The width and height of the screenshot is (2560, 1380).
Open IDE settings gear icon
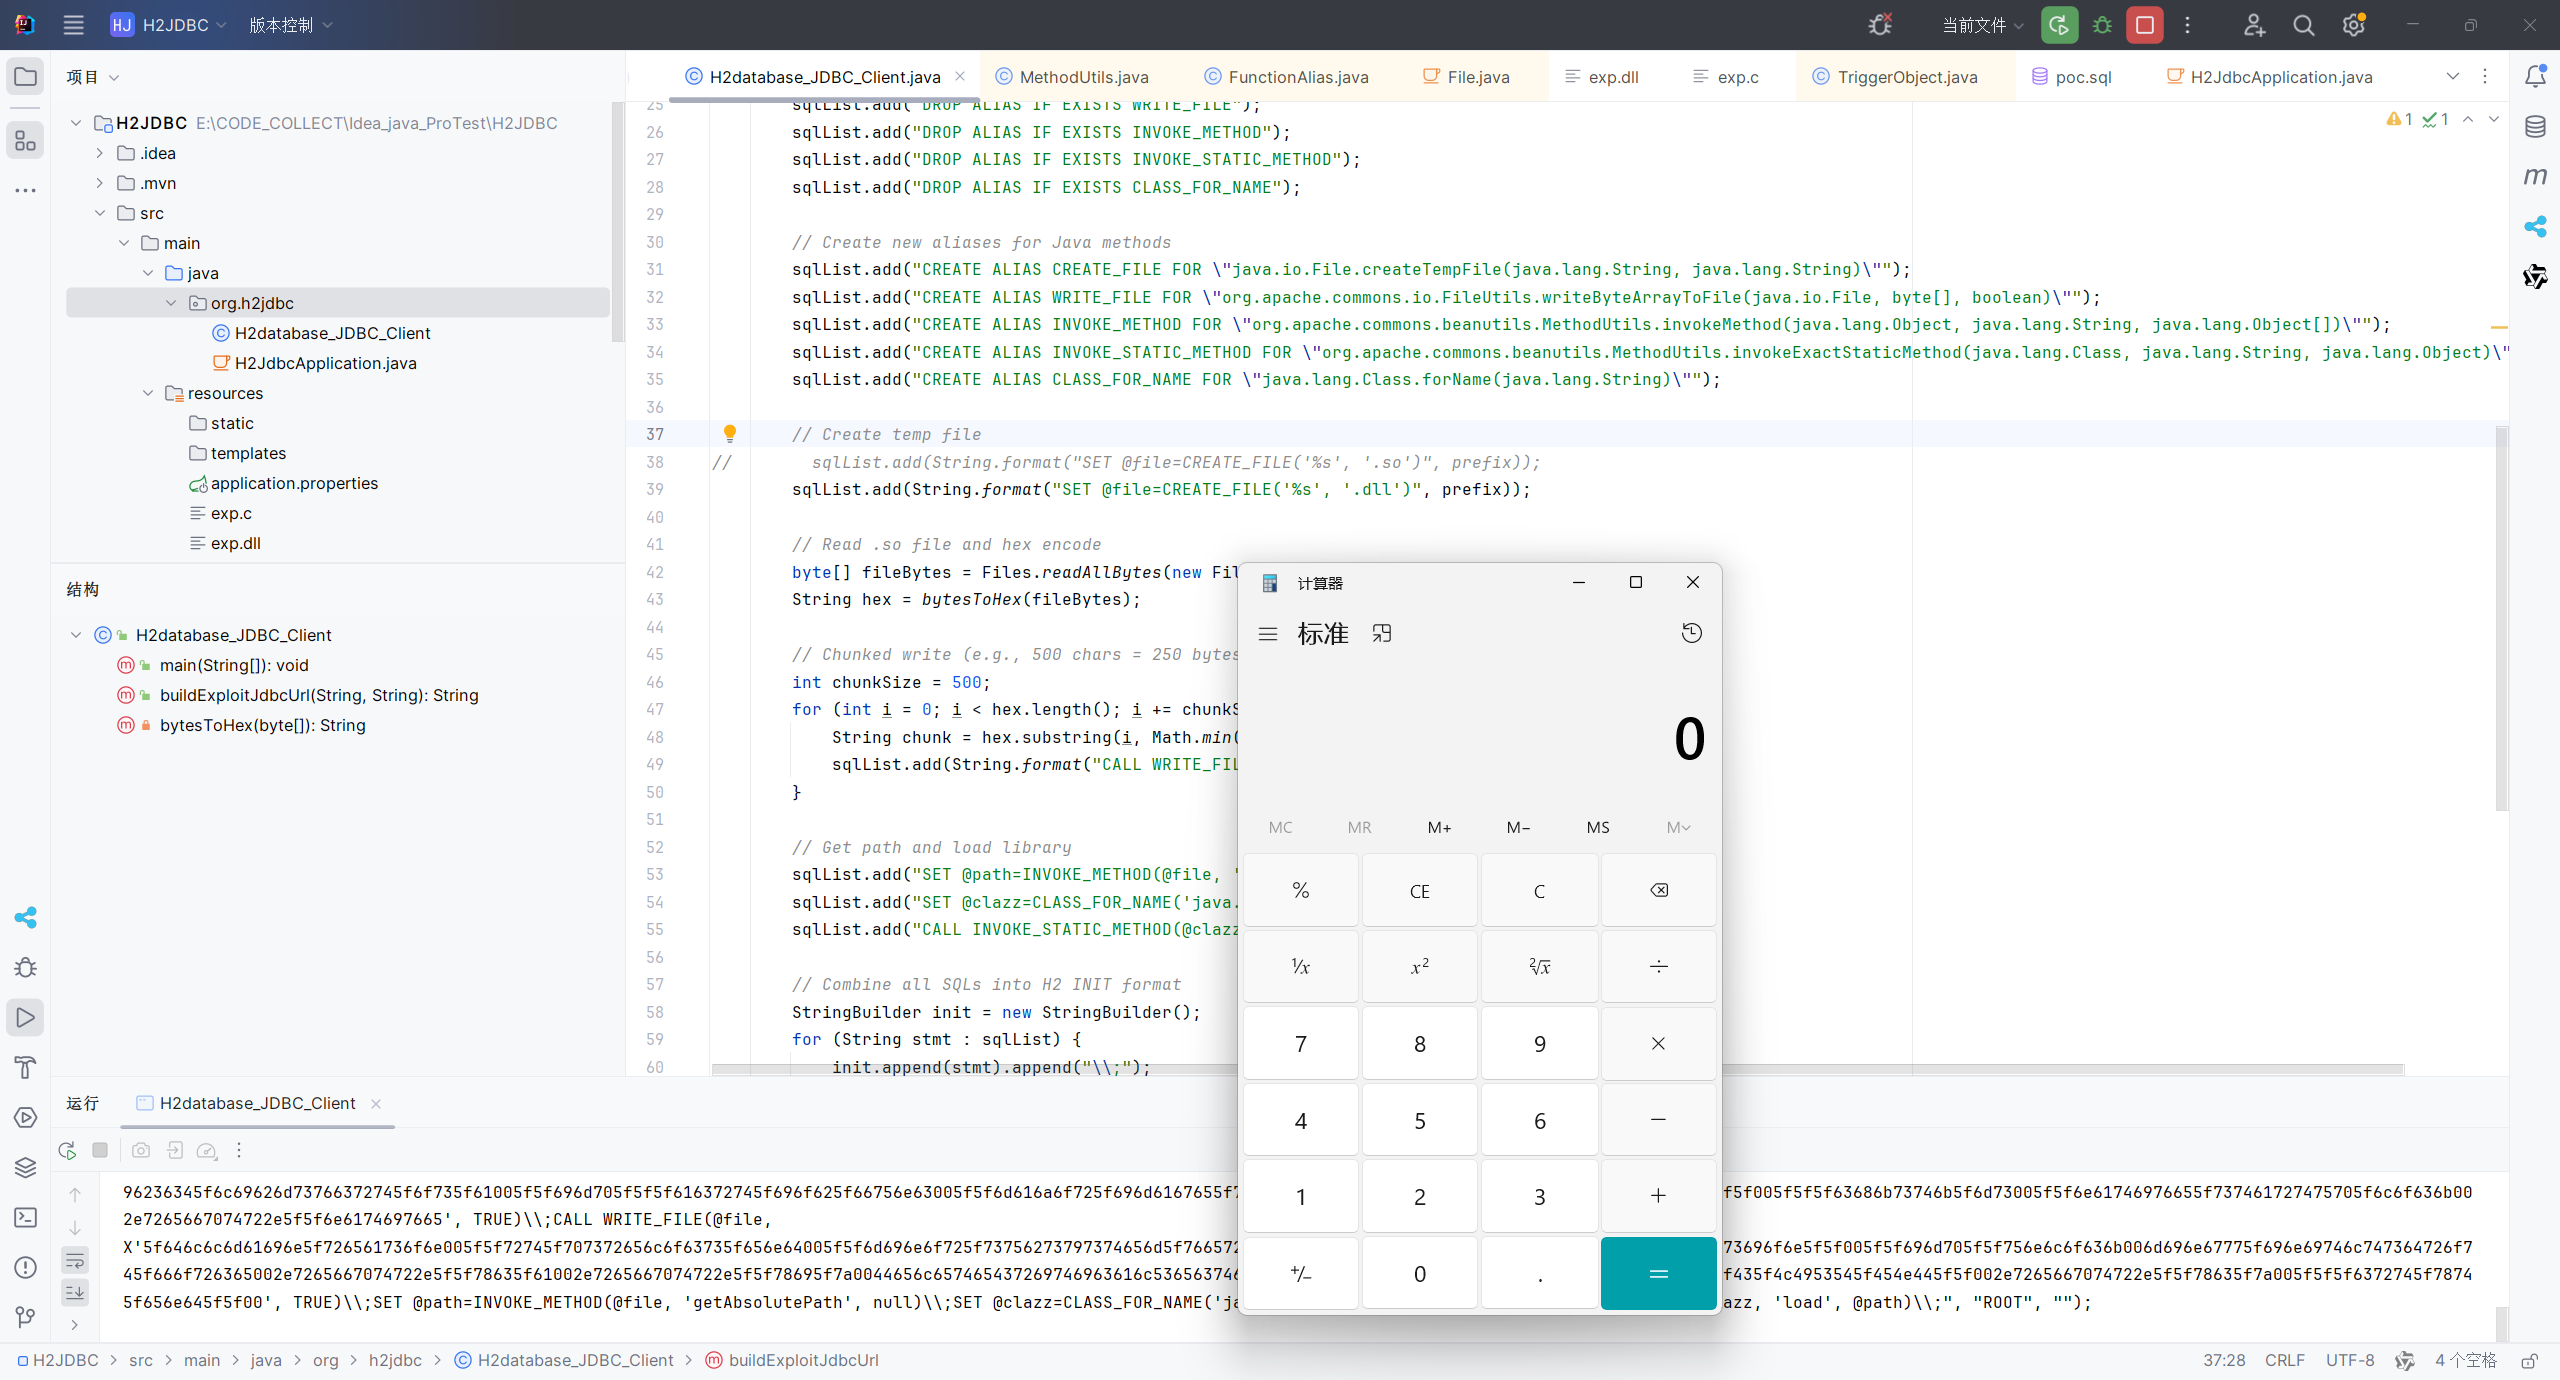coord(2354,25)
